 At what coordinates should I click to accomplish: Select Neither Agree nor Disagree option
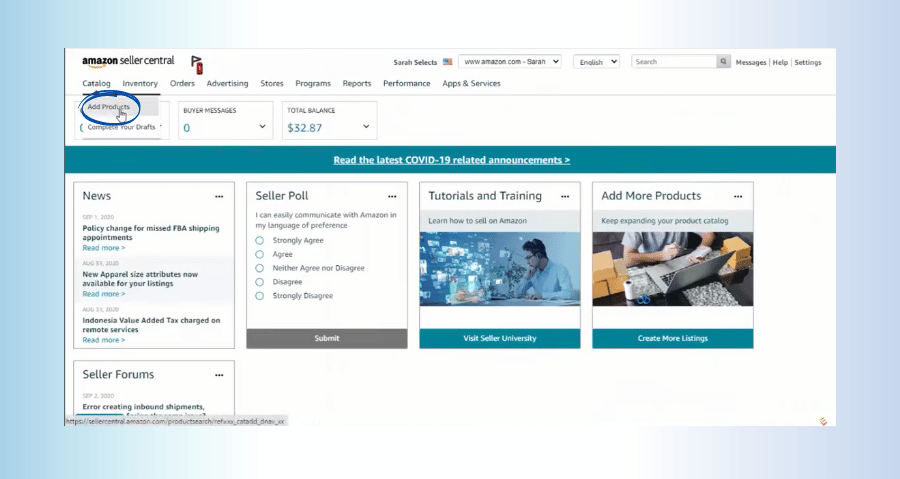(259, 268)
